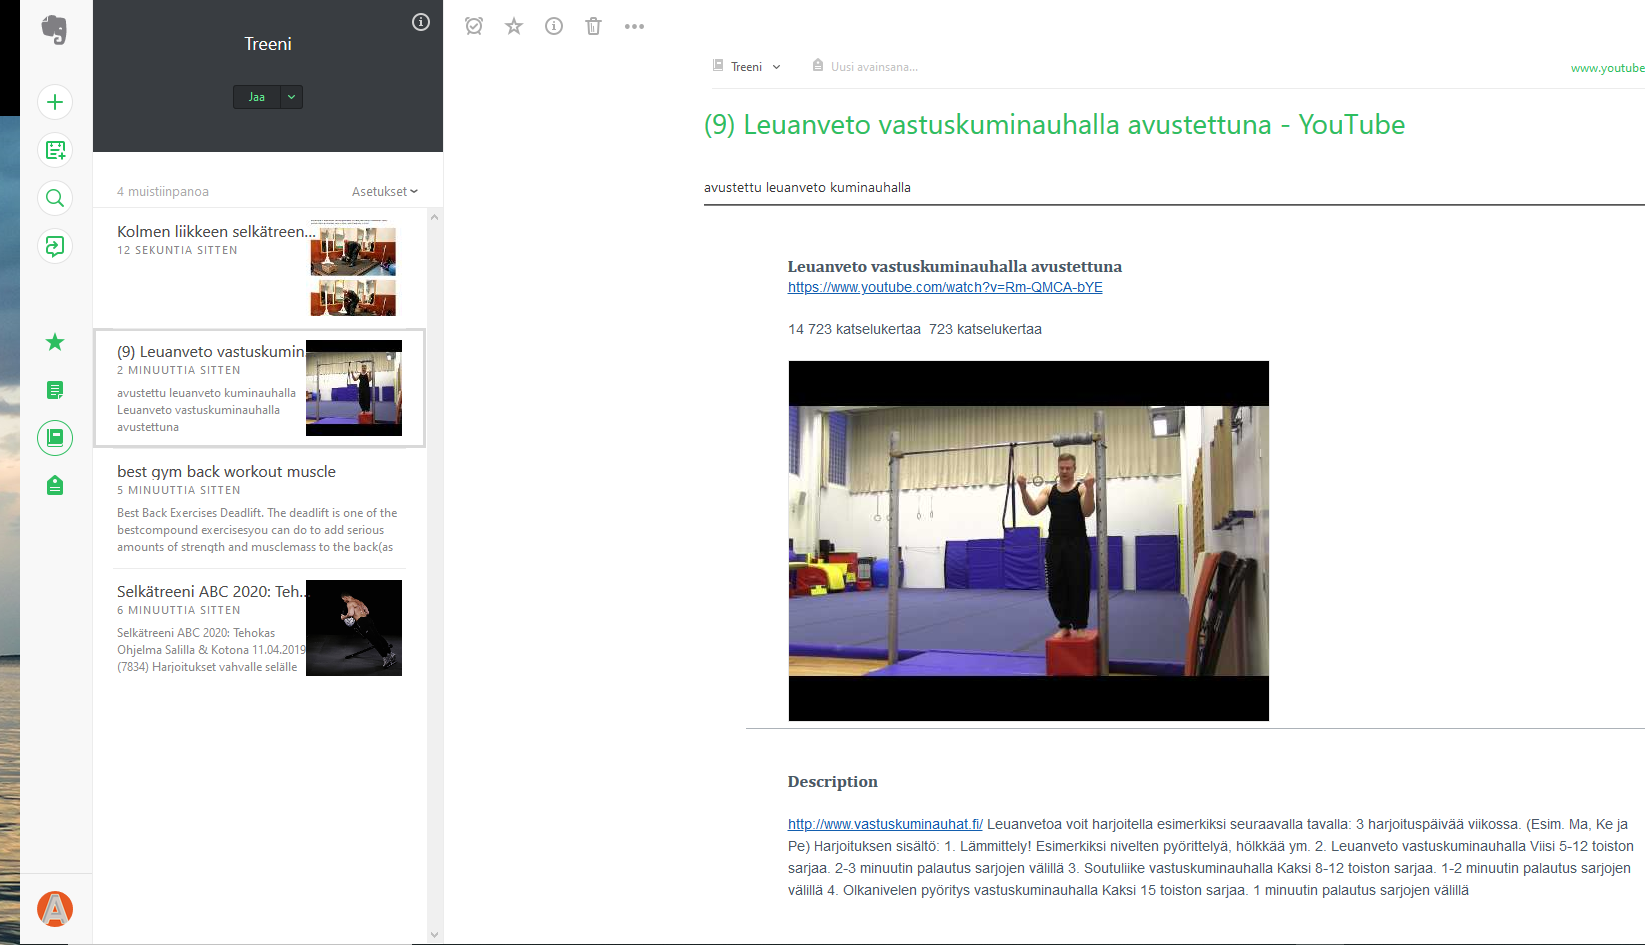Set a reminder with alarm clock icon
Image resolution: width=1645 pixels, height=945 pixels.
pyautogui.click(x=474, y=26)
